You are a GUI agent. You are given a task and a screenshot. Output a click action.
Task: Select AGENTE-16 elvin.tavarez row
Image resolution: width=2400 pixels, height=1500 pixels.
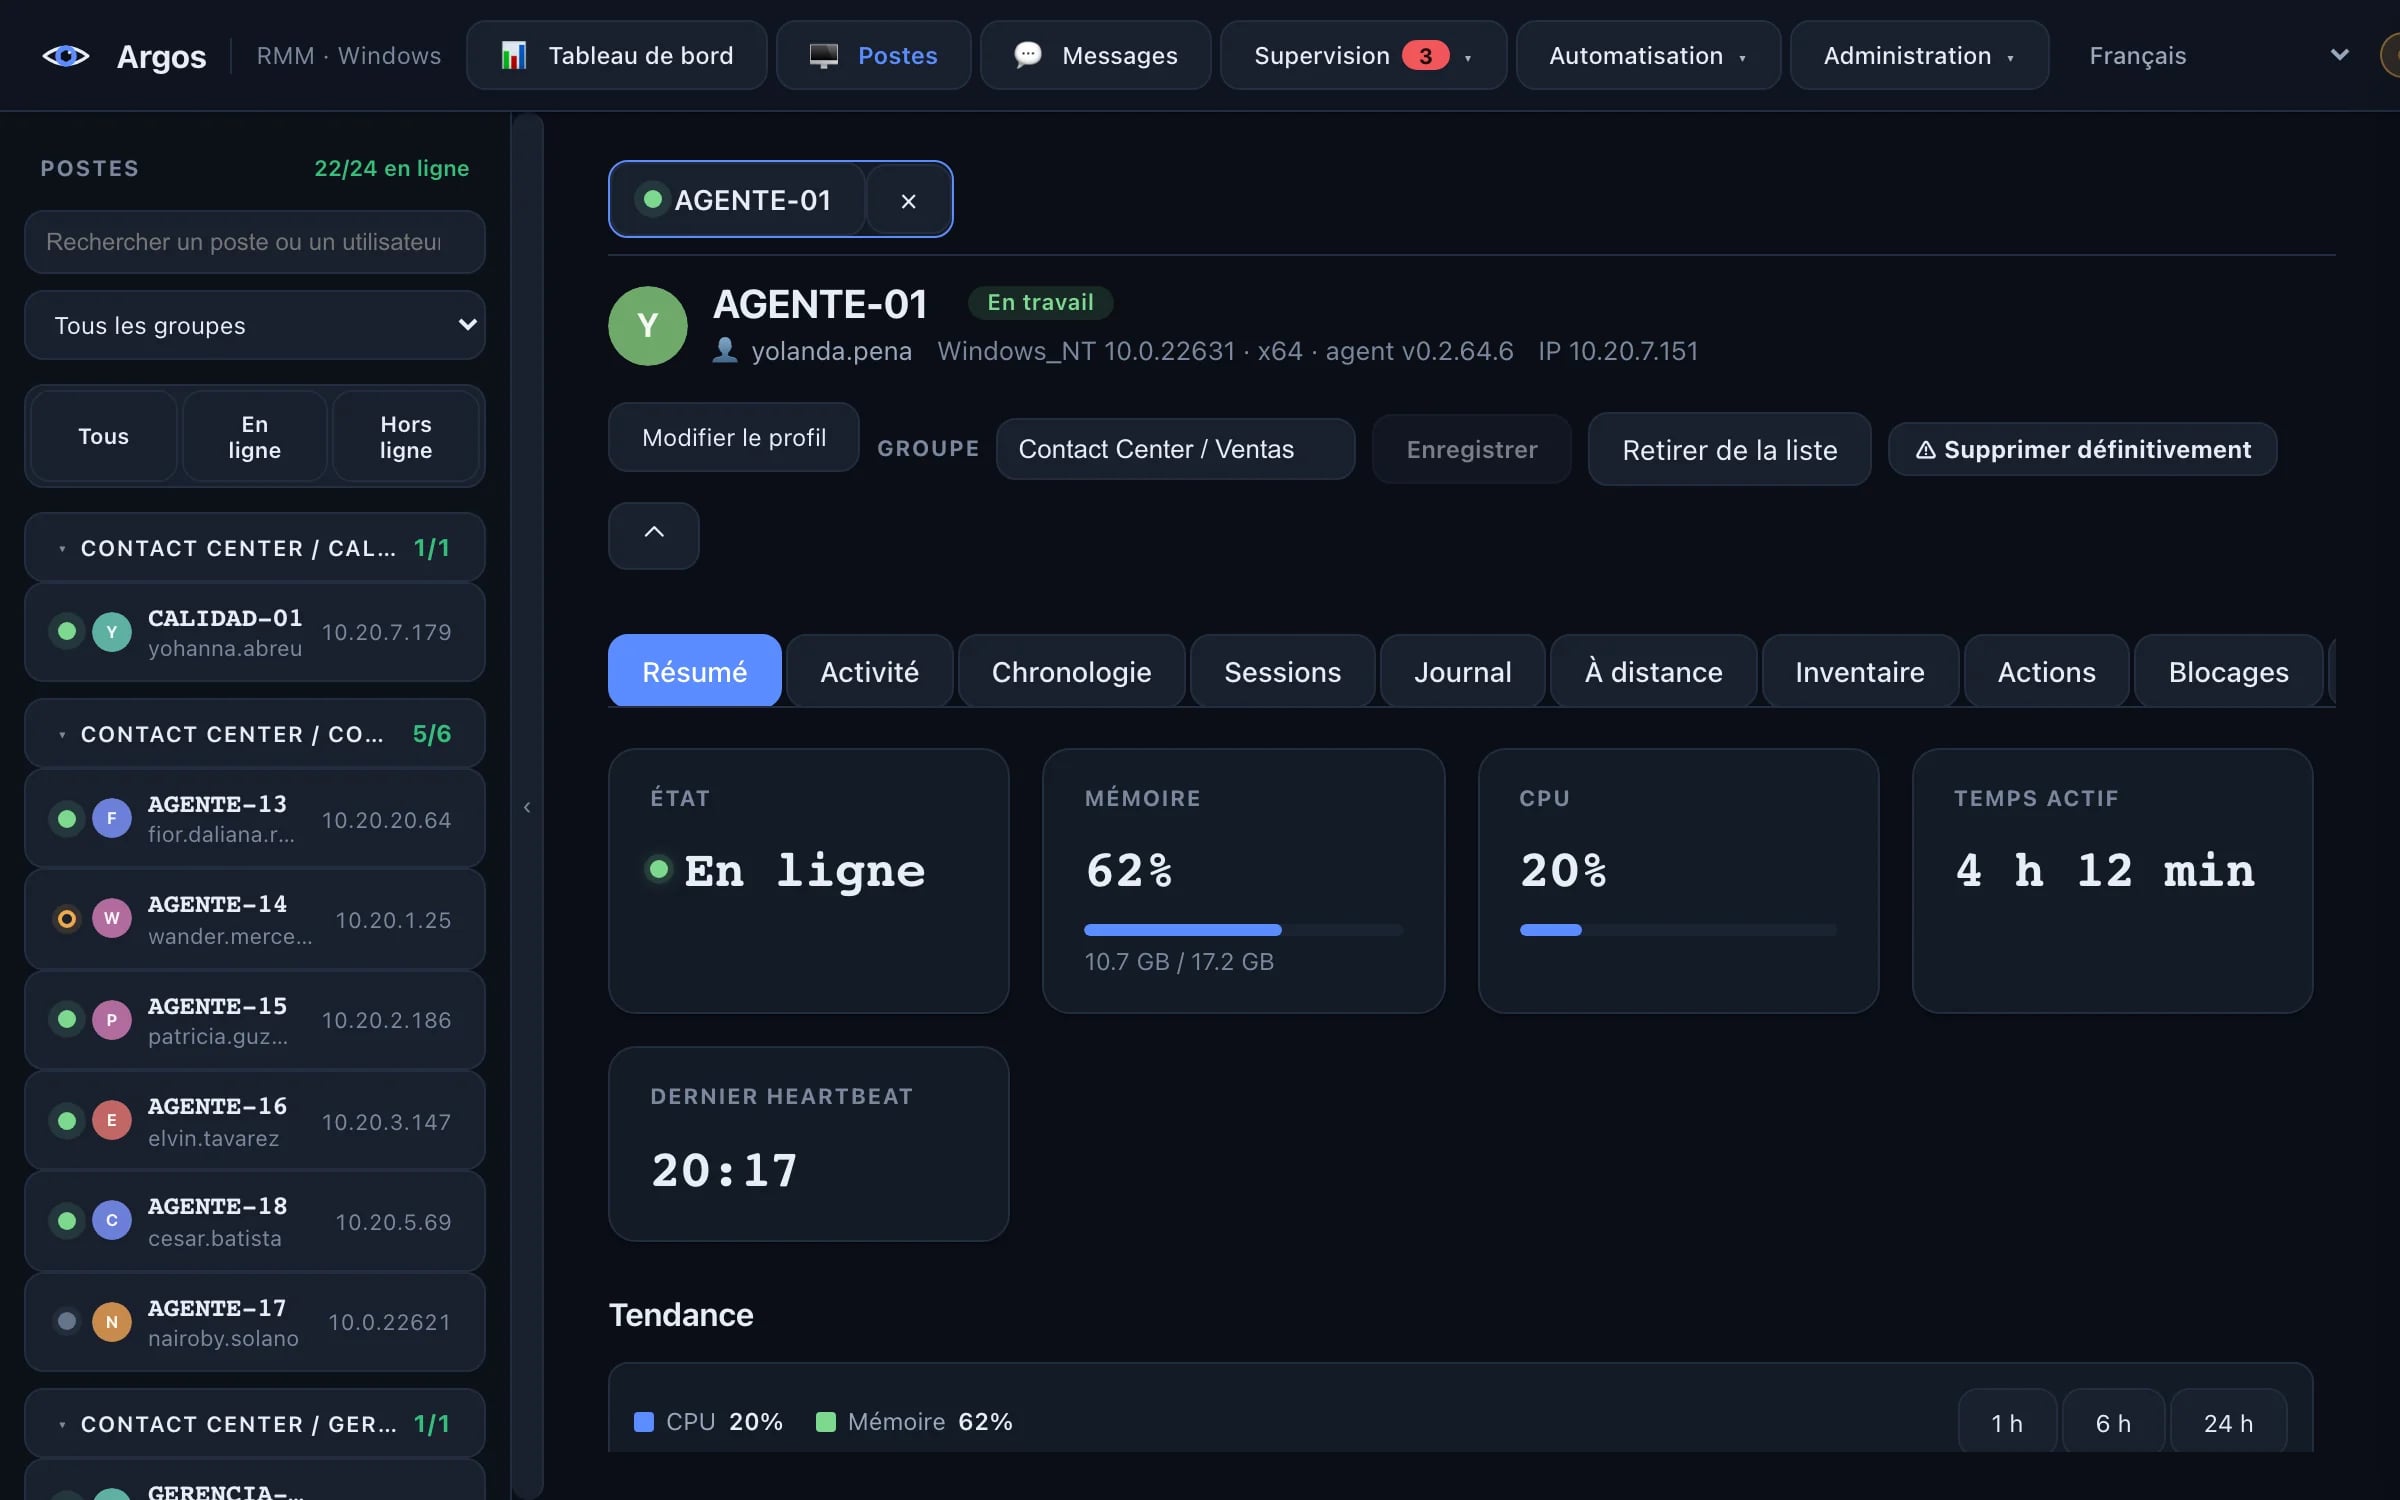[255, 1120]
